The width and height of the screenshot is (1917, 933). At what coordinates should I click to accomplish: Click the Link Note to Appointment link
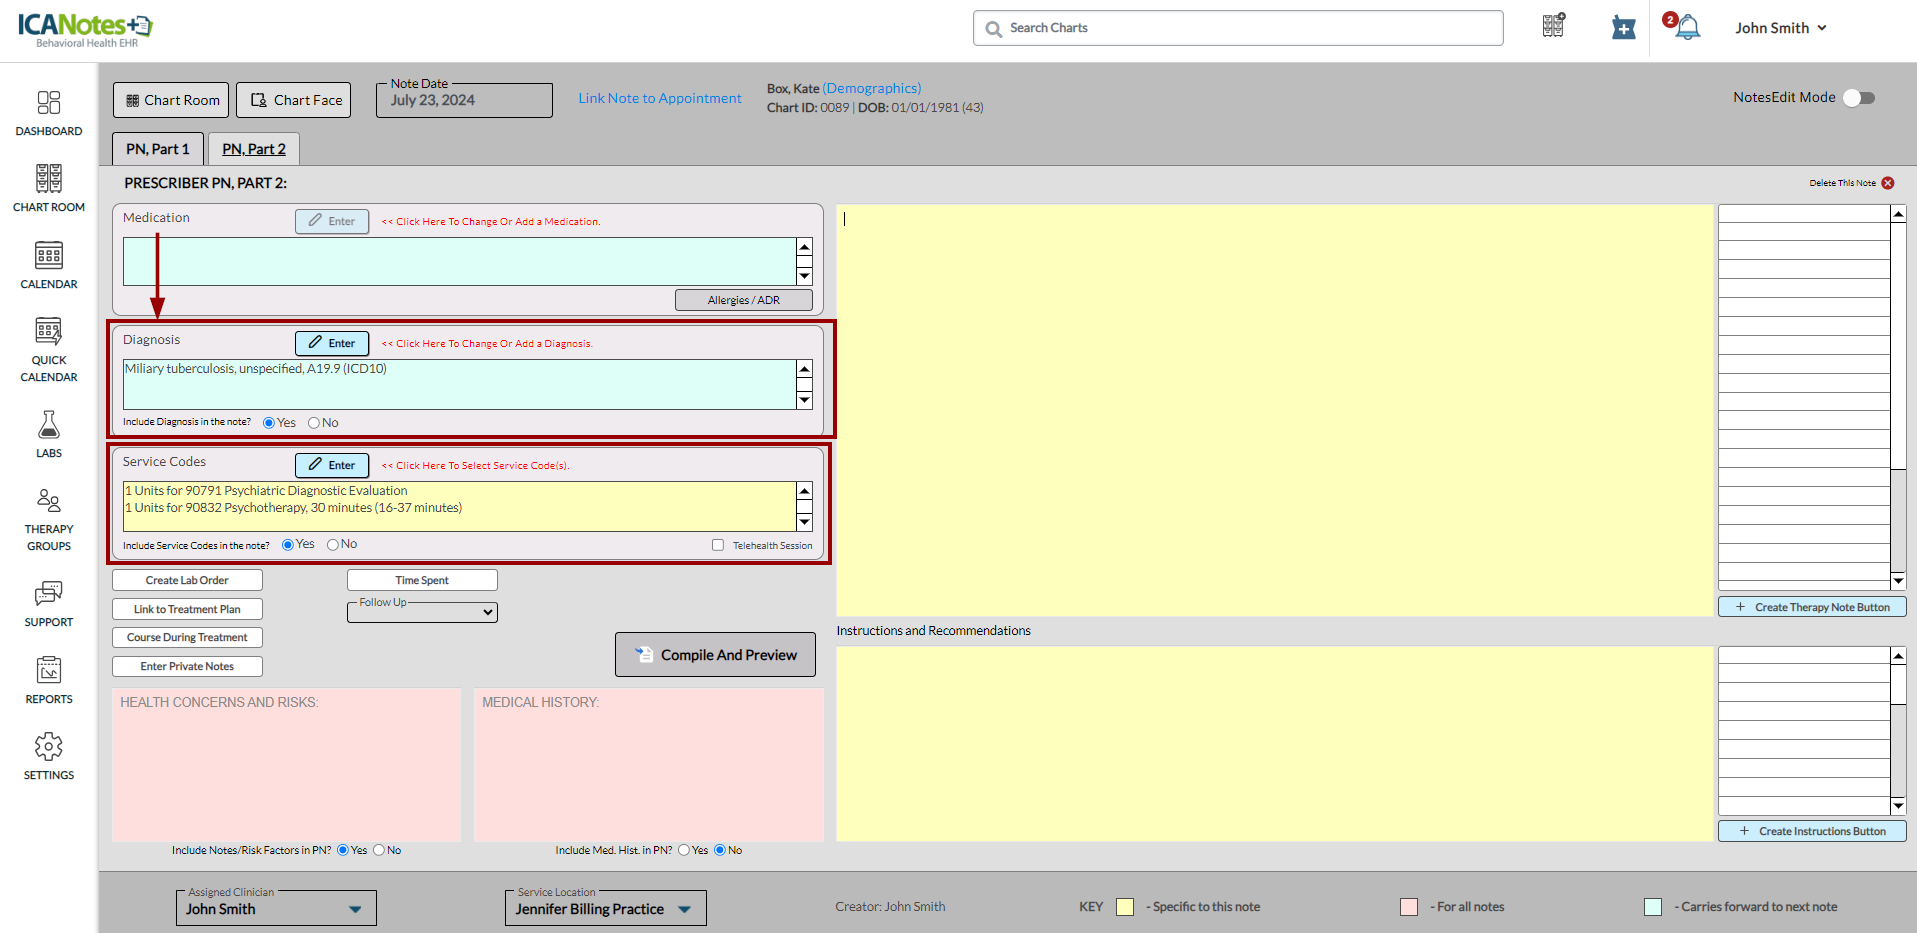pos(660,98)
